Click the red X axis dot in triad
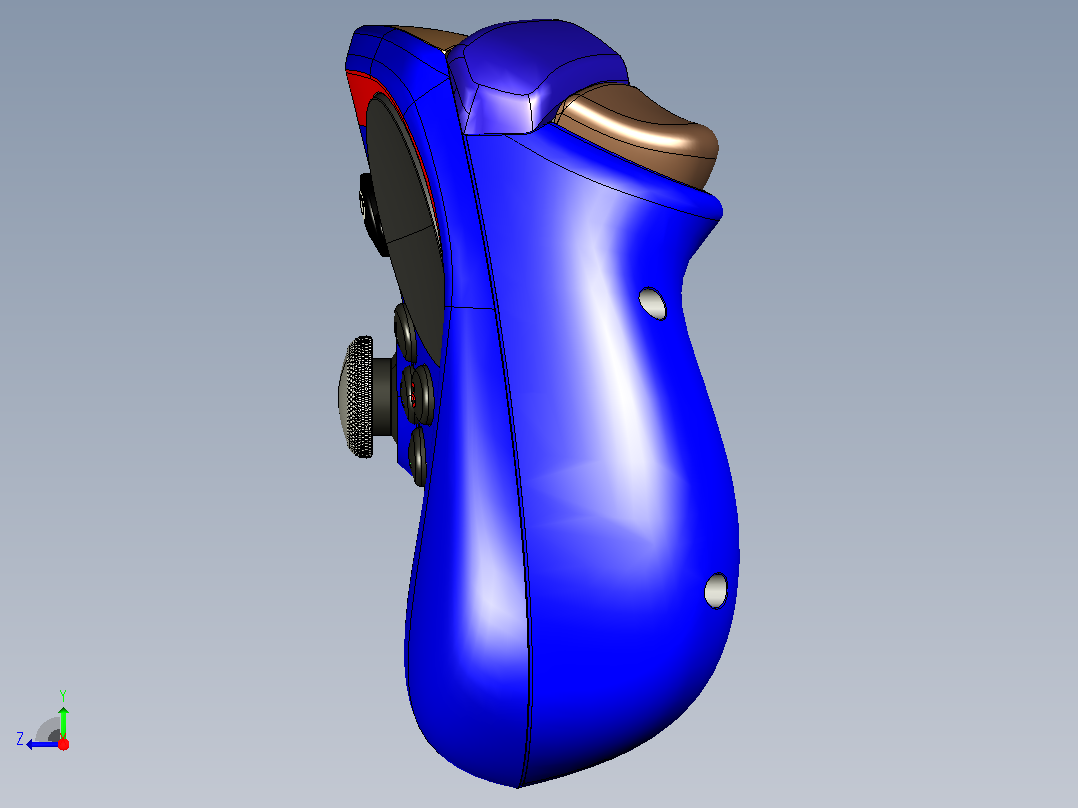Viewport: 1078px width, 808px height. click(x=63, y=744)
